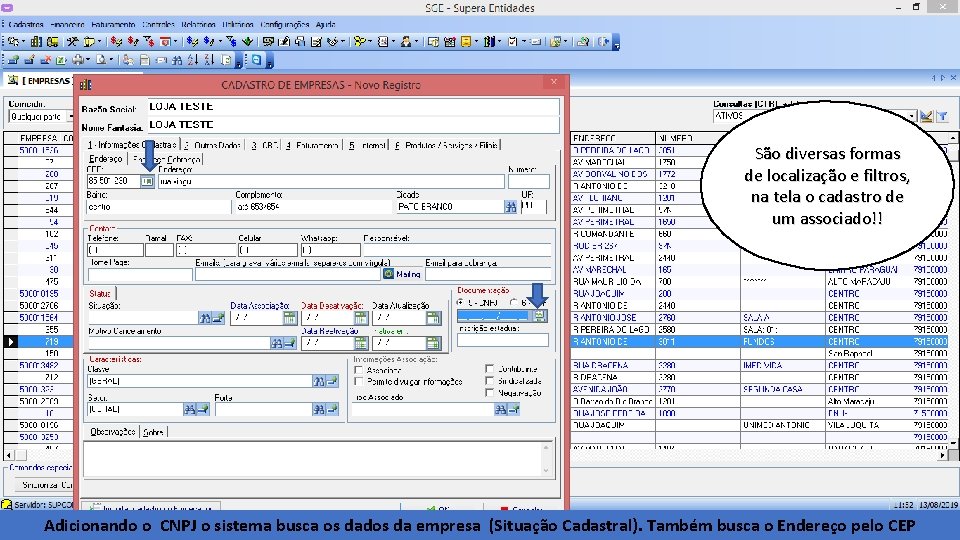
Task: Select the CNPJ radio button
Action: (x=460, y=302)
